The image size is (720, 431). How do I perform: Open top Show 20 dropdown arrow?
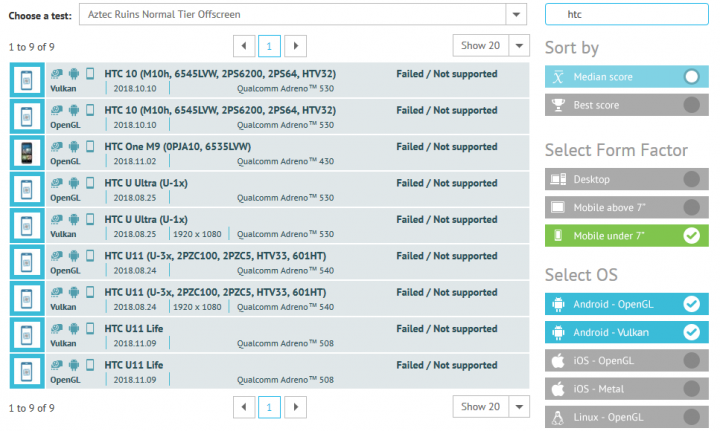point(519,46)
